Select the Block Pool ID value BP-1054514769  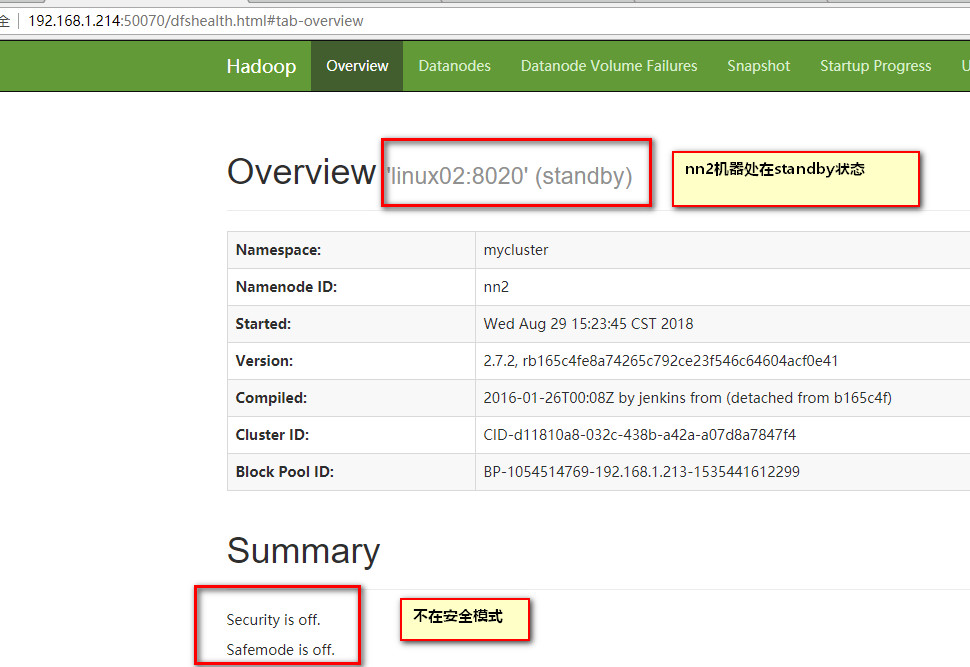[x=642, y=472]
